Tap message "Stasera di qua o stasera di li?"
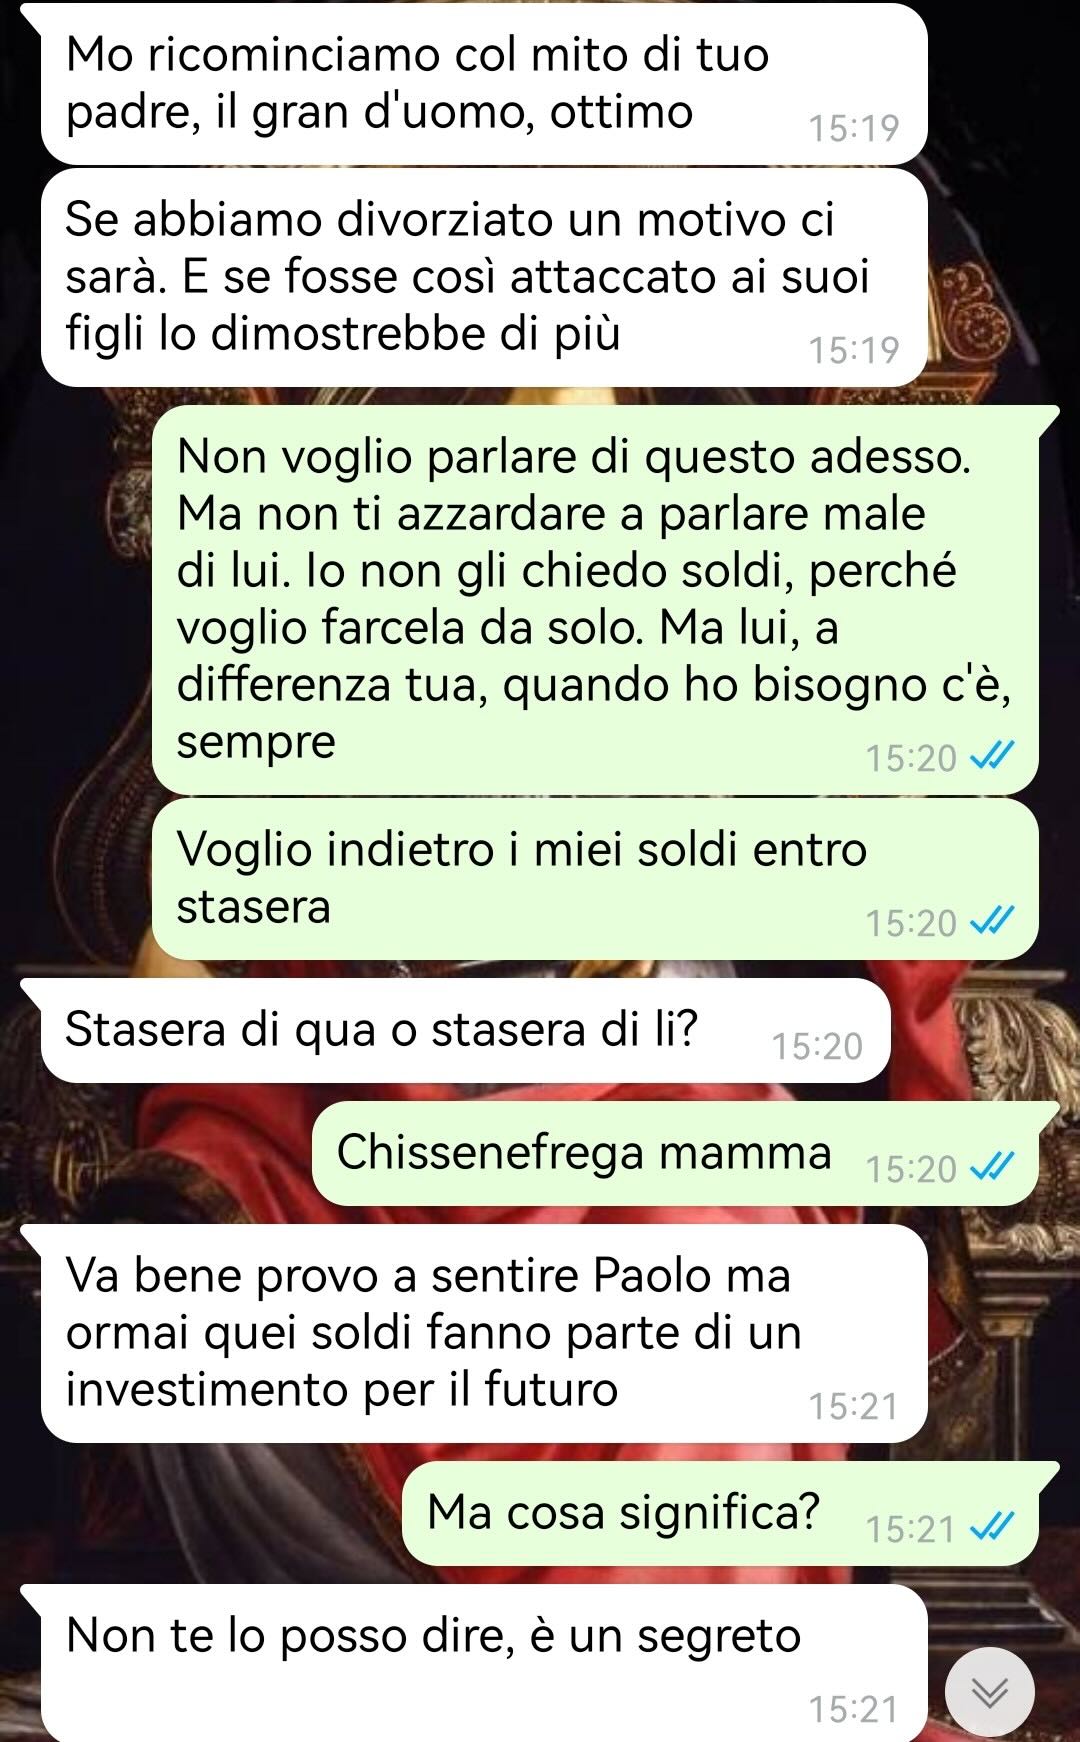 465,1030
